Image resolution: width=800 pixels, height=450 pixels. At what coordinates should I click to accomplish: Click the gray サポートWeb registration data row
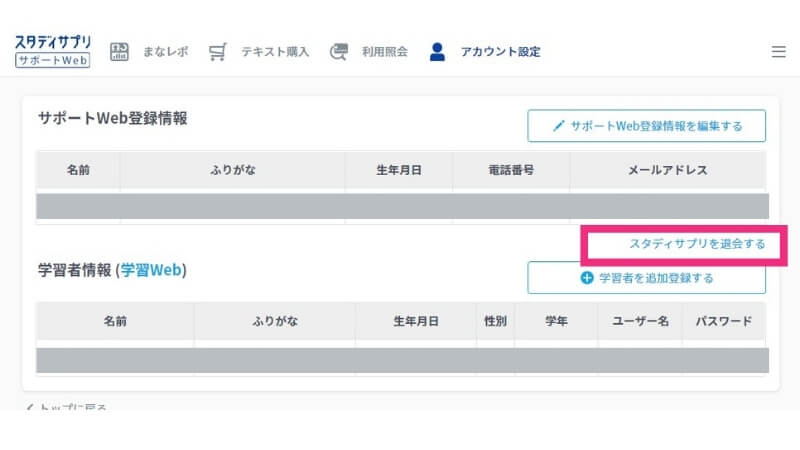tap(402, 206)
